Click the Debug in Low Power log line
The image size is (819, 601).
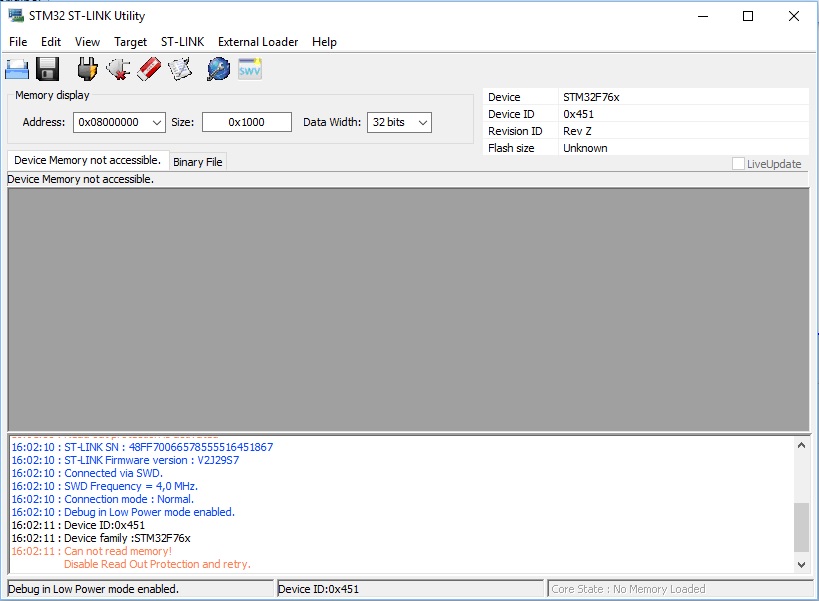pos(123,512)
